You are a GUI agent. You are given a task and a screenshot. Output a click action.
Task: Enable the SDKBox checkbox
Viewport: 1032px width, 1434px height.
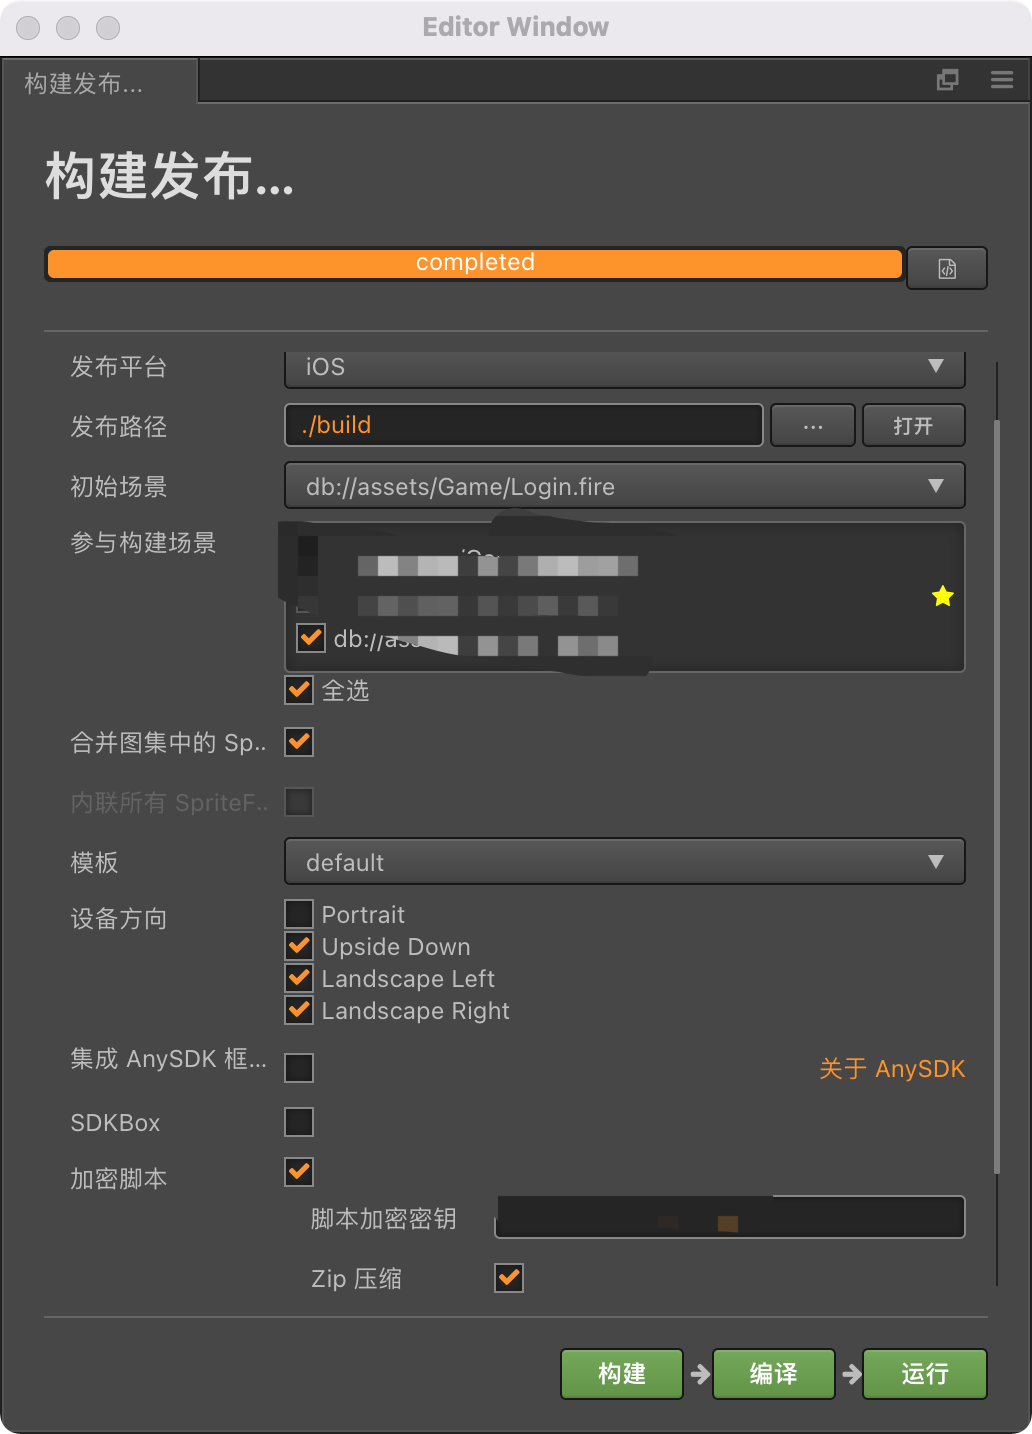point(299,1122)
